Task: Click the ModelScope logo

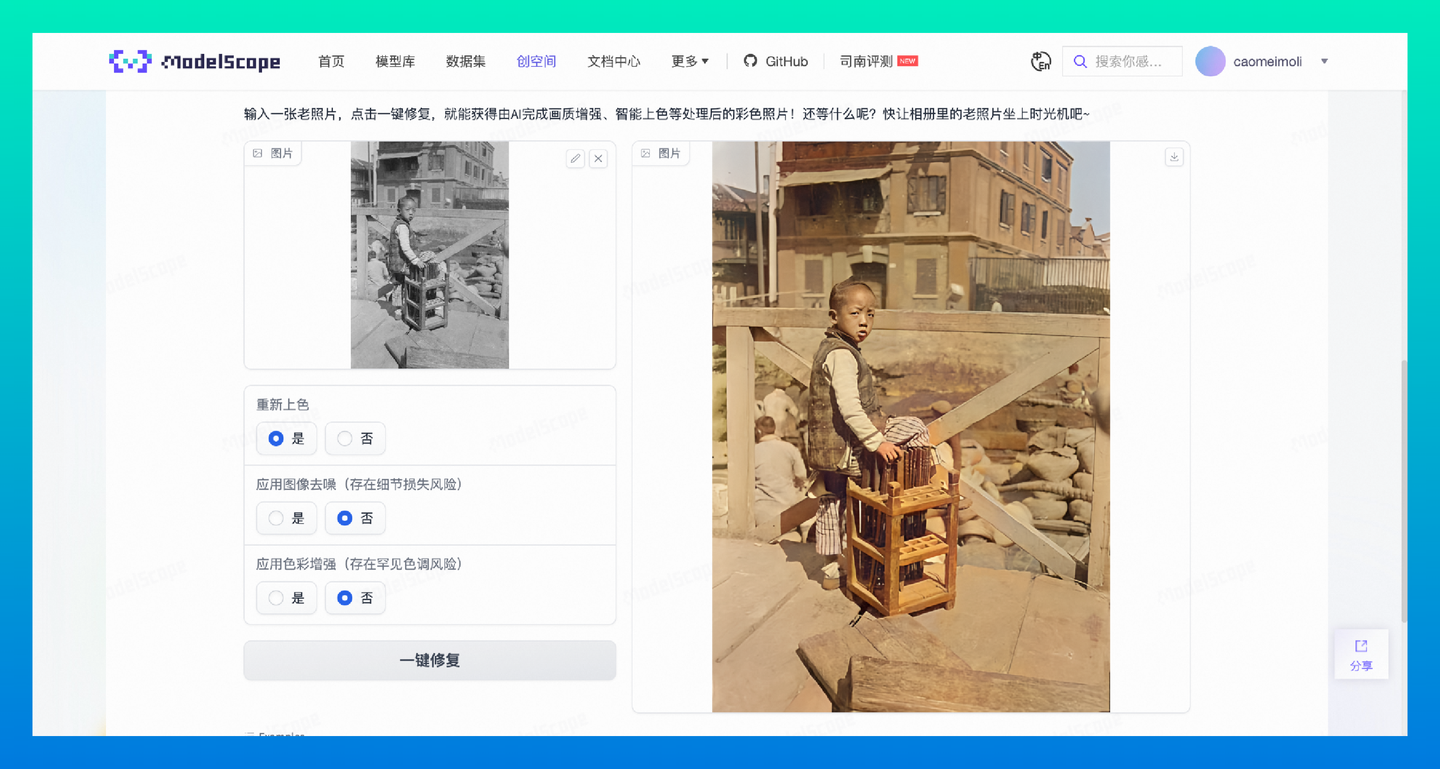Action: pyautogui.click(x=195, y=61)
